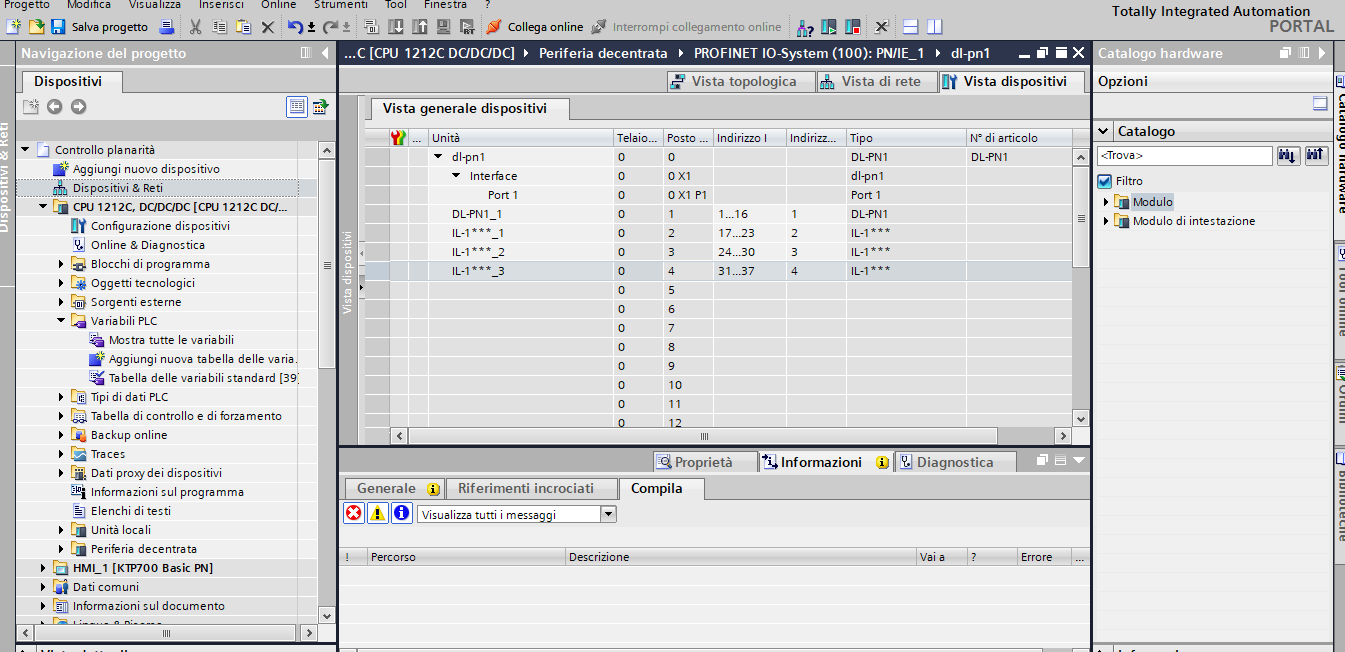Open Online & Diagnostica tree item
Screen dimensions: 1345x652
click(148, 245)
